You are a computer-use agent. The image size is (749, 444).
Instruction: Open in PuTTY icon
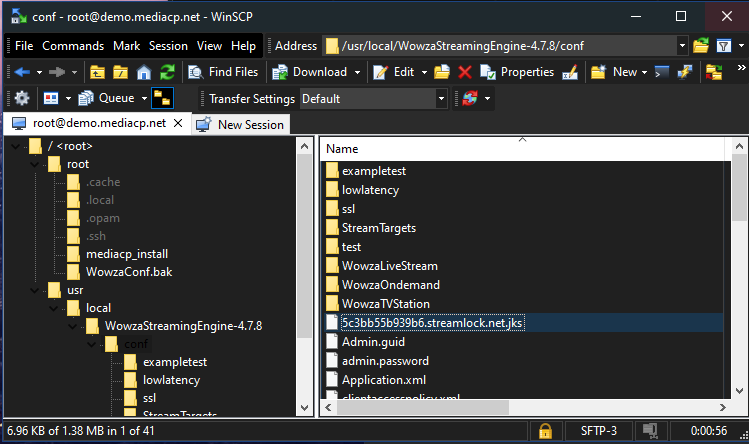pos(685,72)
